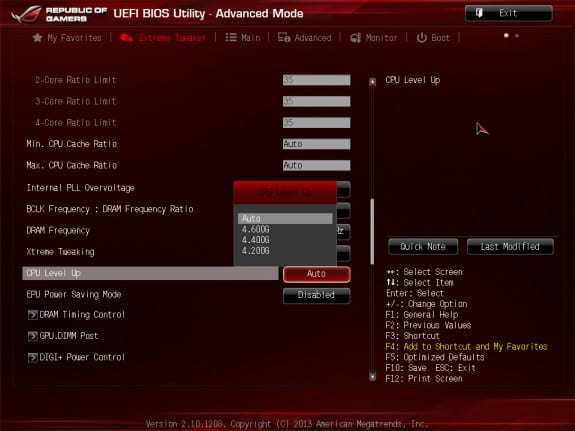
Task: Click the Exit button
Action: pyautogui.click(x=509, y=13)
